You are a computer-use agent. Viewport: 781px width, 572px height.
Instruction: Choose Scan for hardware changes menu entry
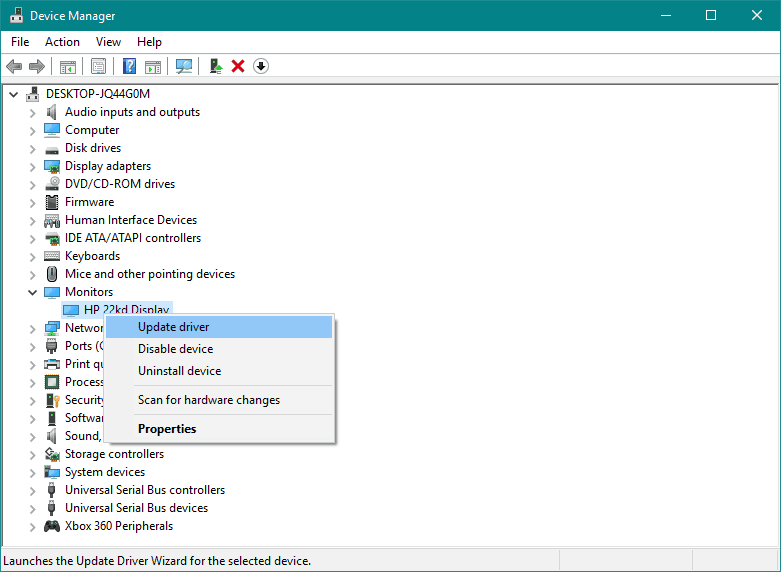point(219,400)
